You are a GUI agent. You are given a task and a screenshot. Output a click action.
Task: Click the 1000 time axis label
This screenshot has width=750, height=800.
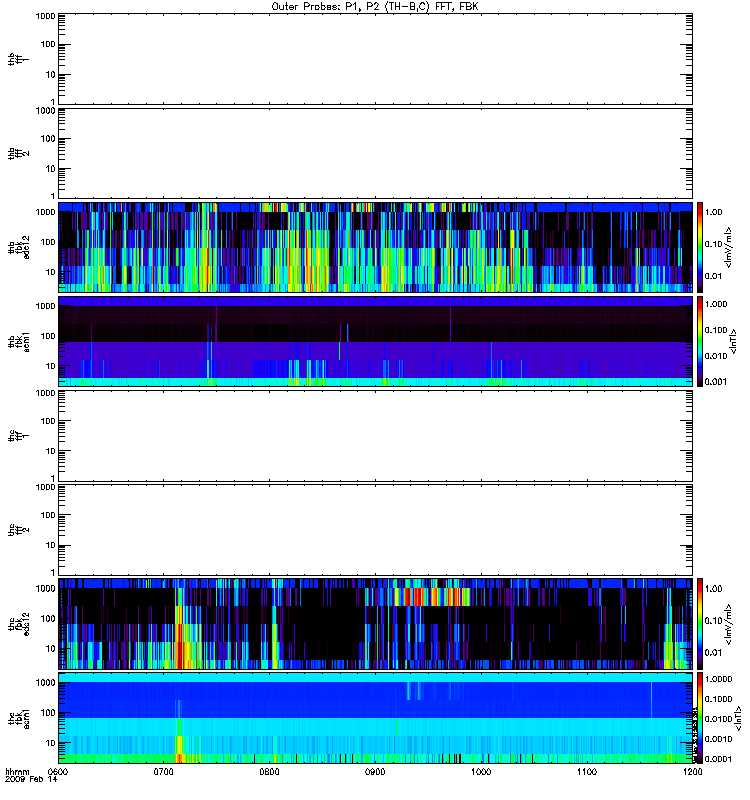pyautogui.click(x=481, y=772)
